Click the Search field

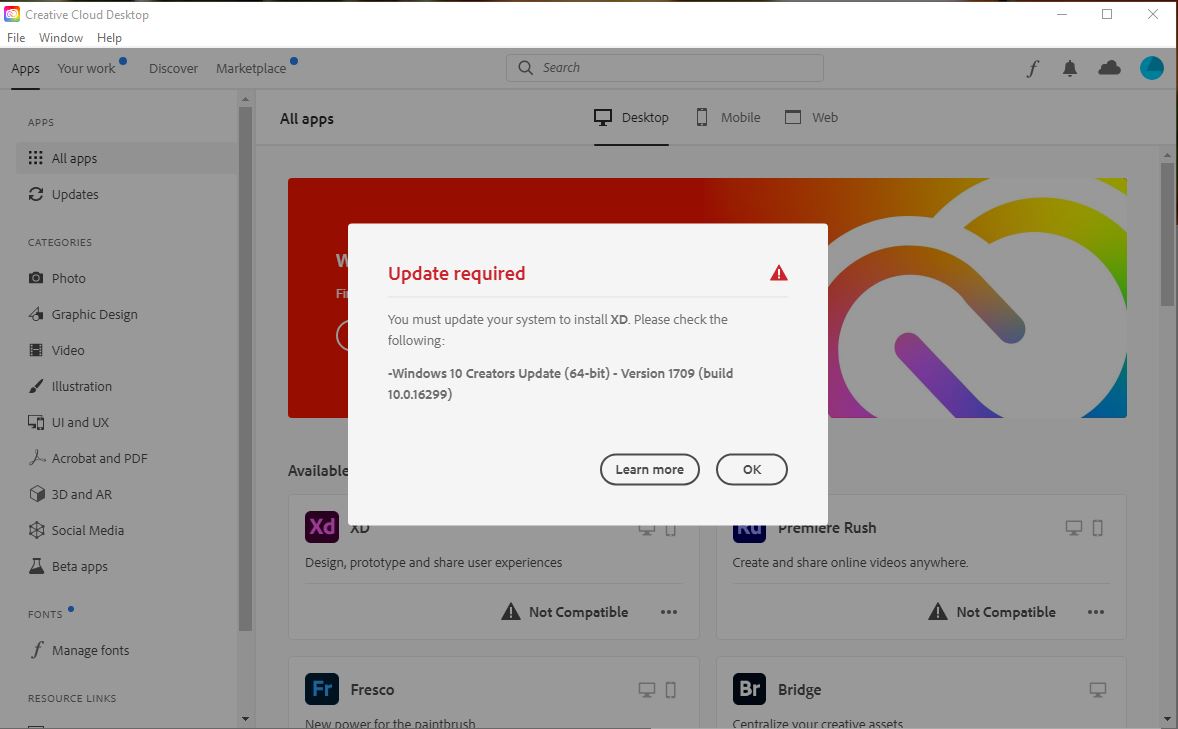665,68
